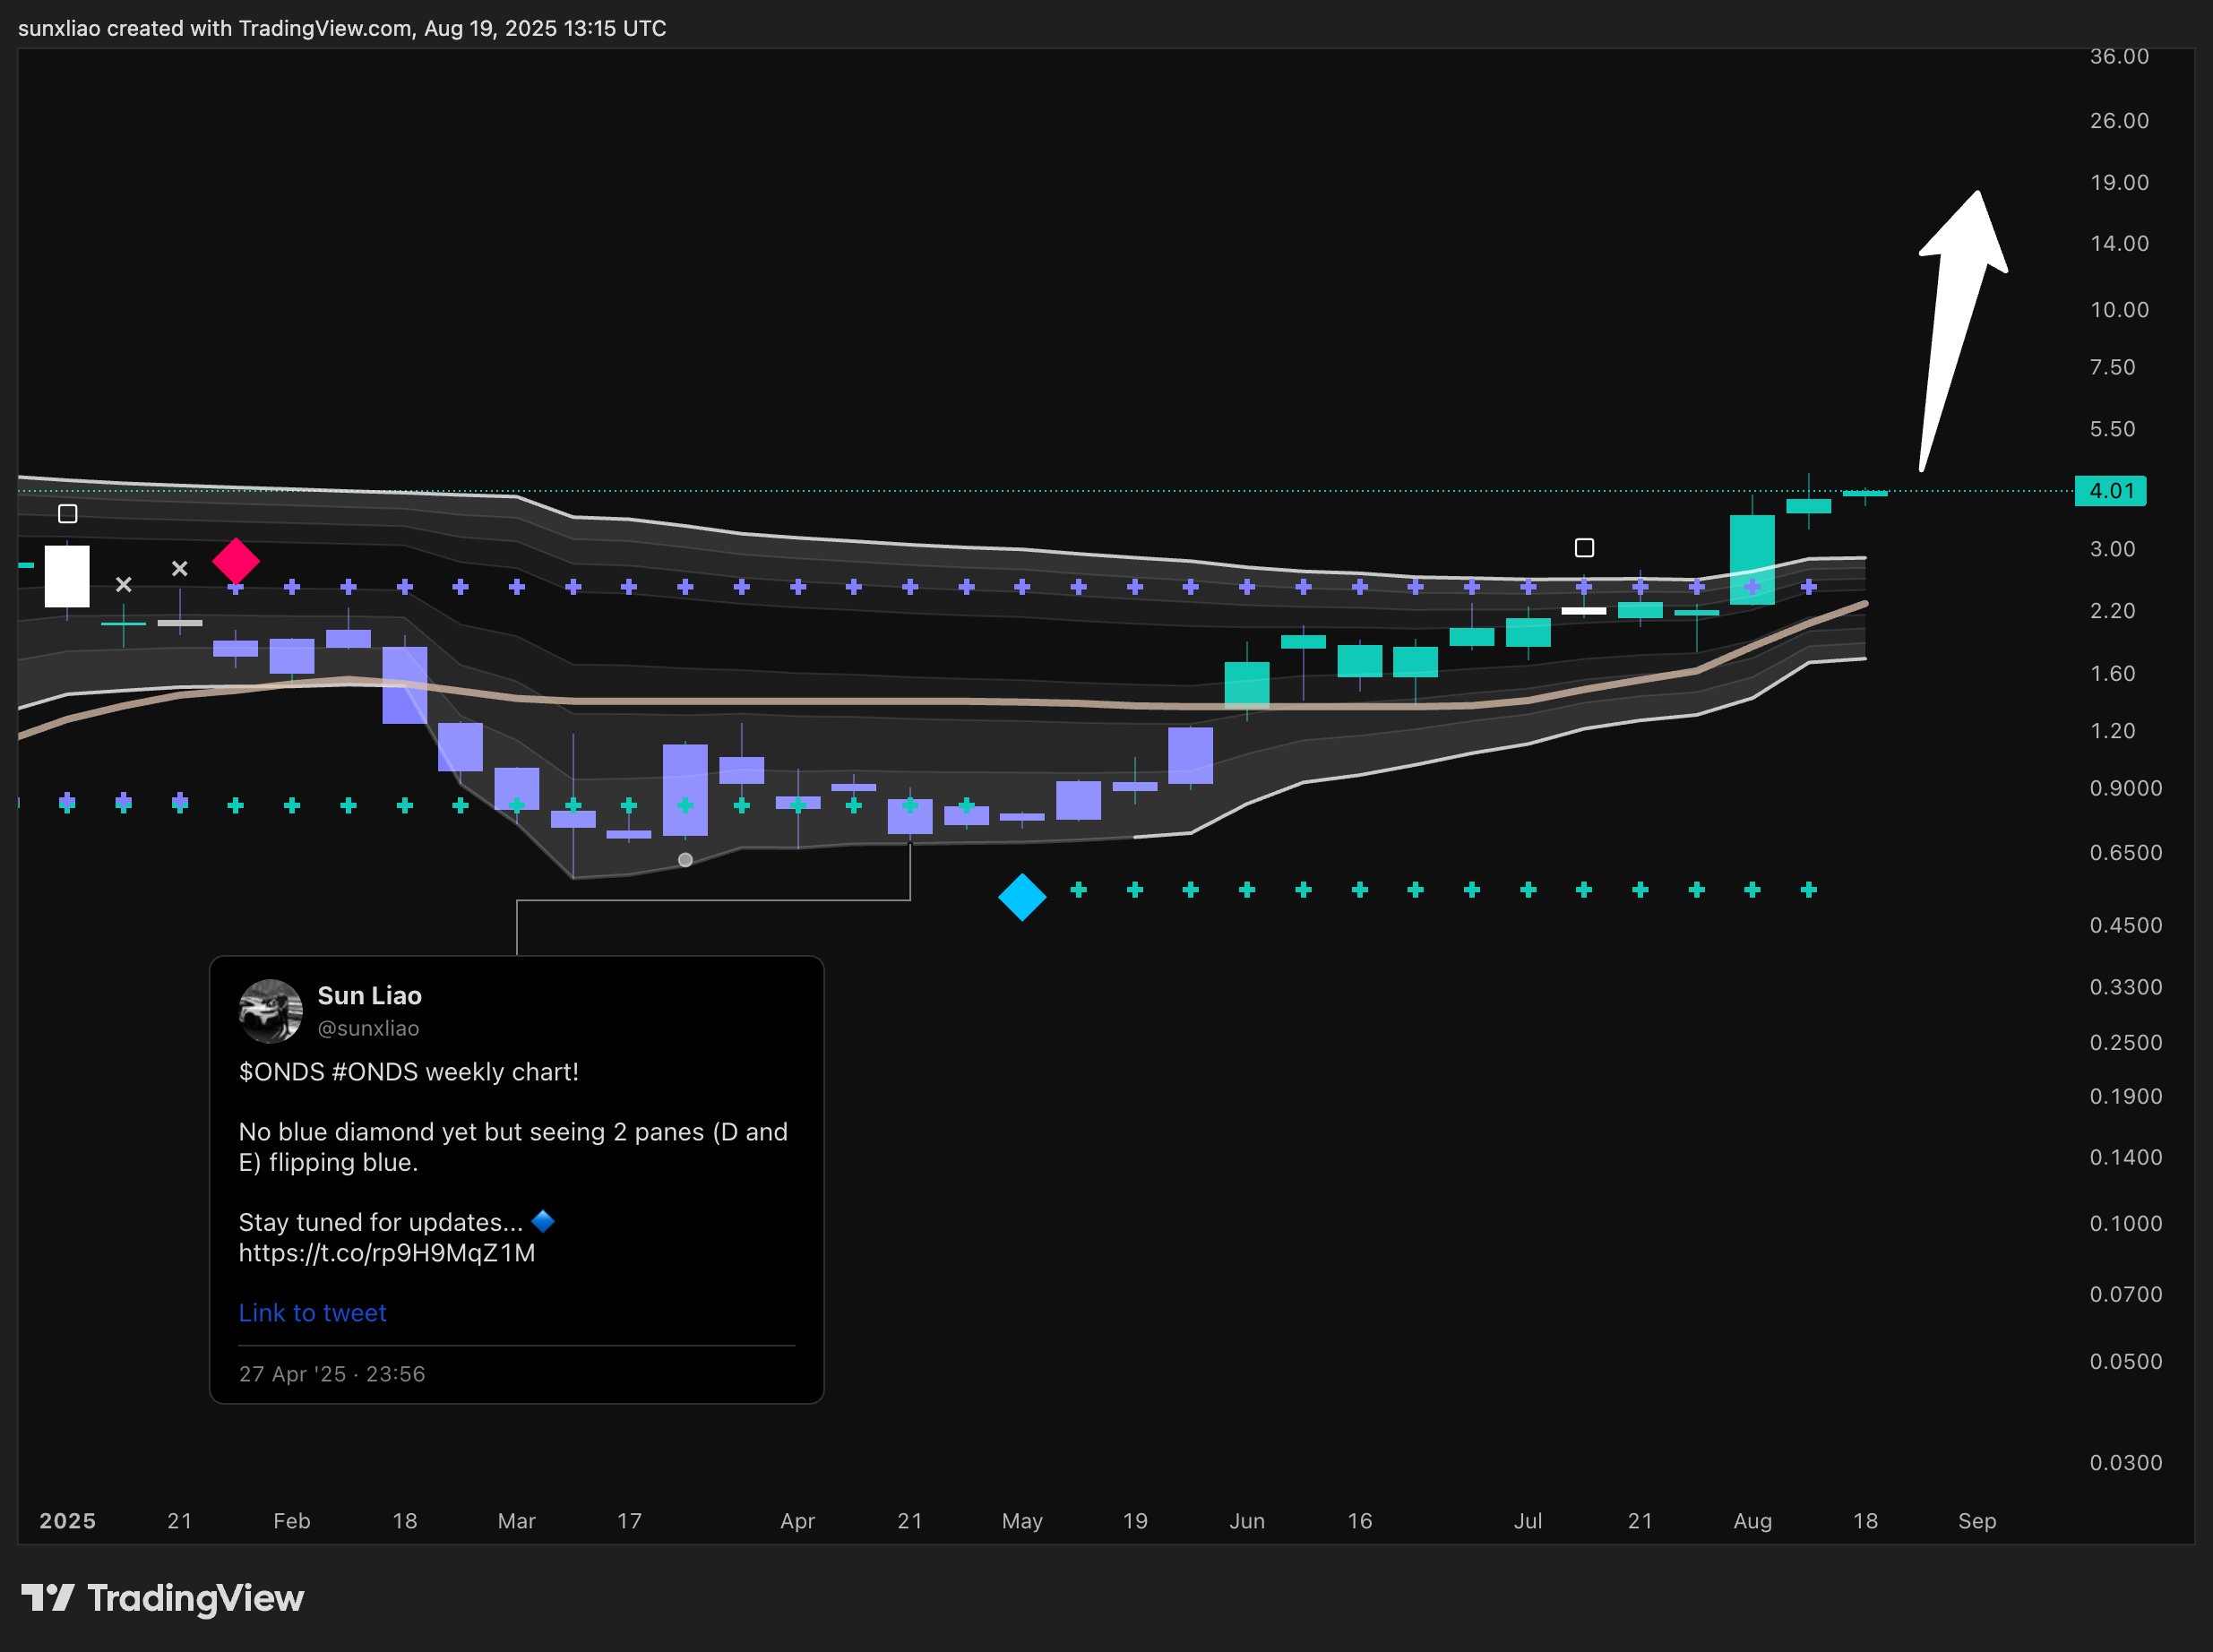Image resolution: width=2213 pixels, height=1652 pixels.
Task: Click the small square marker near July
Action: coord(1584,548)
